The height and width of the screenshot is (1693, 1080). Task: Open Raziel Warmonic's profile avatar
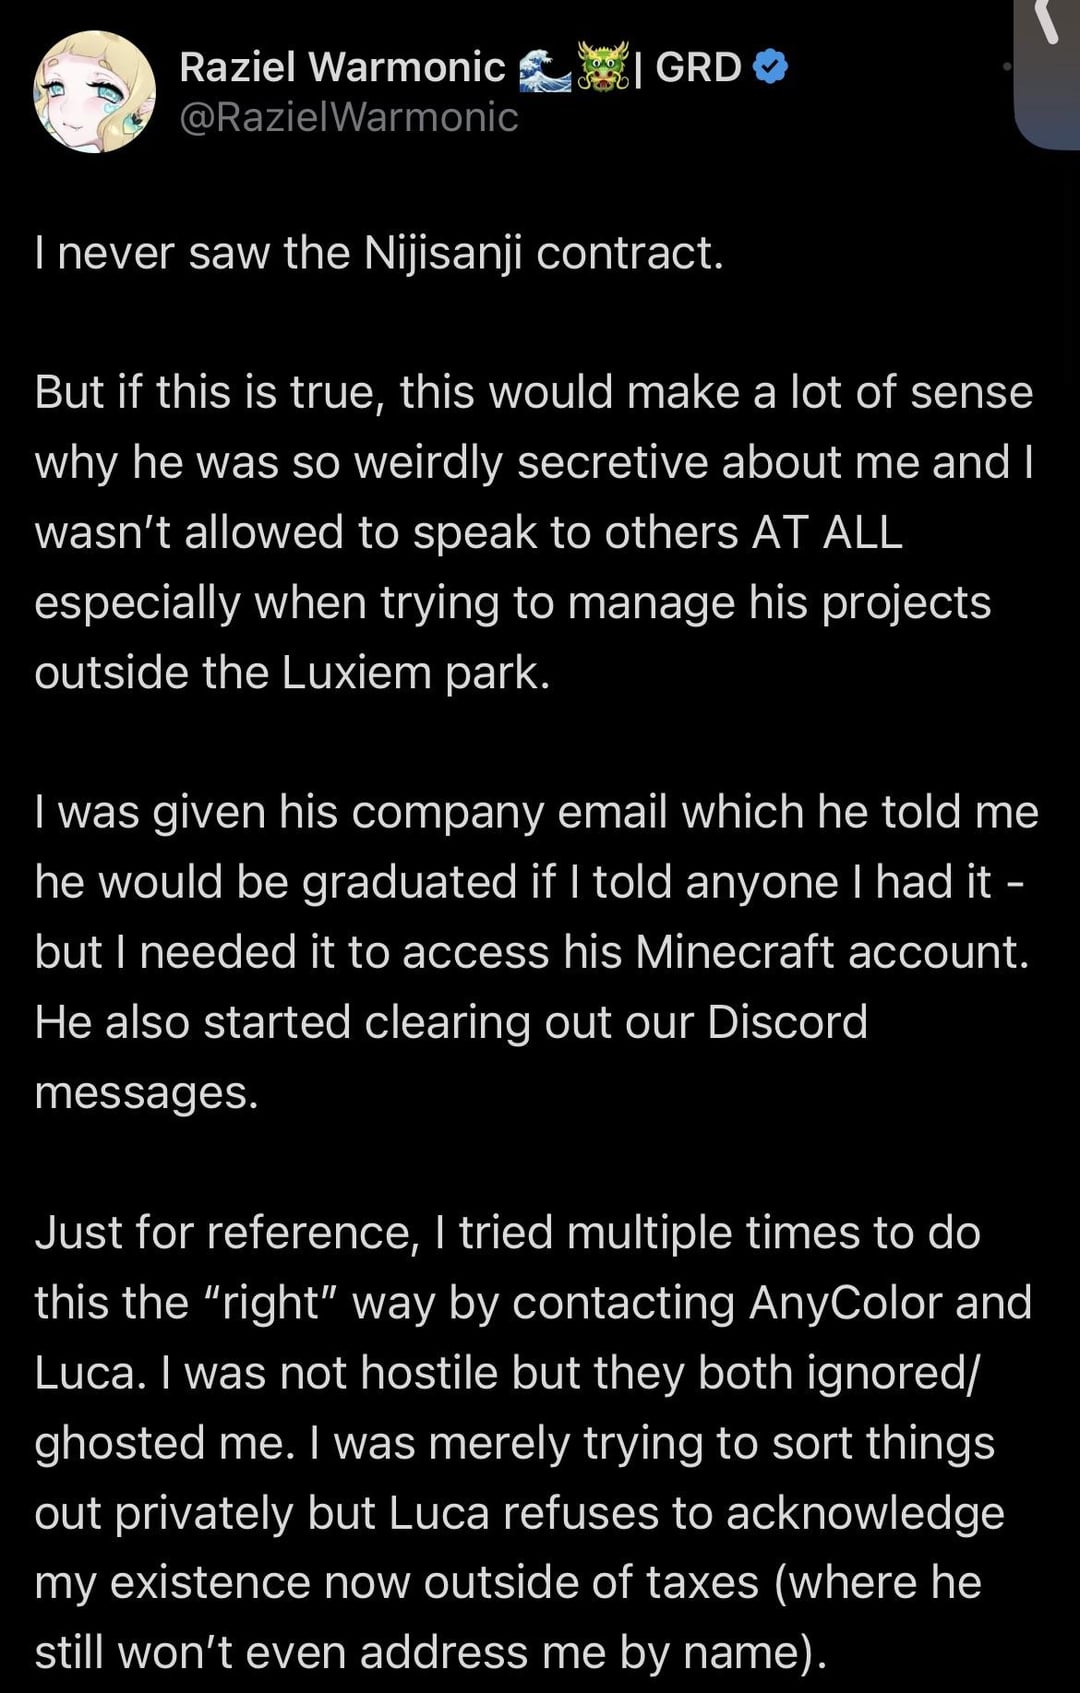click(95, 92)
